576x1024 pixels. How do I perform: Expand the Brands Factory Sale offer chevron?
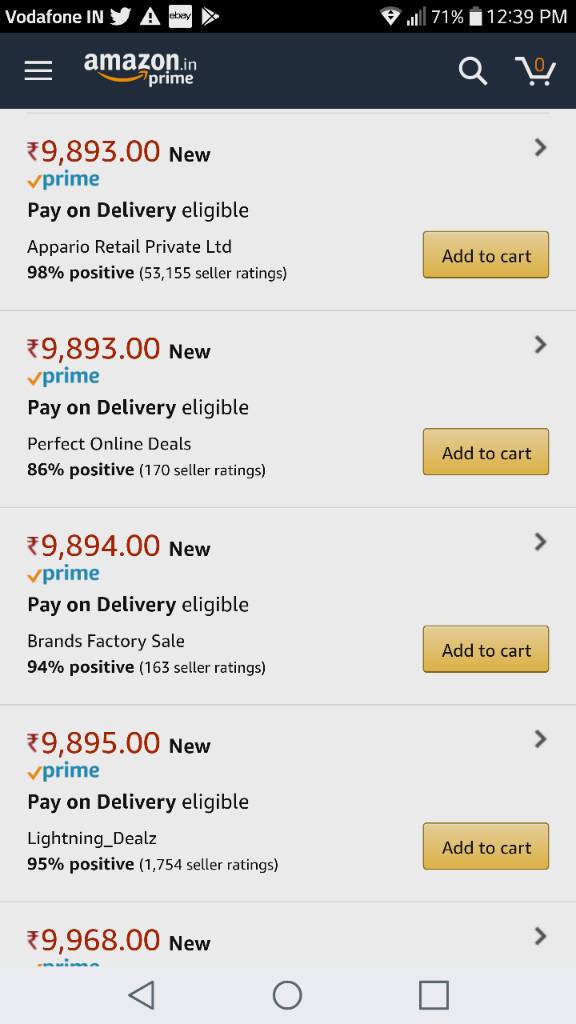tap(540, 541)
